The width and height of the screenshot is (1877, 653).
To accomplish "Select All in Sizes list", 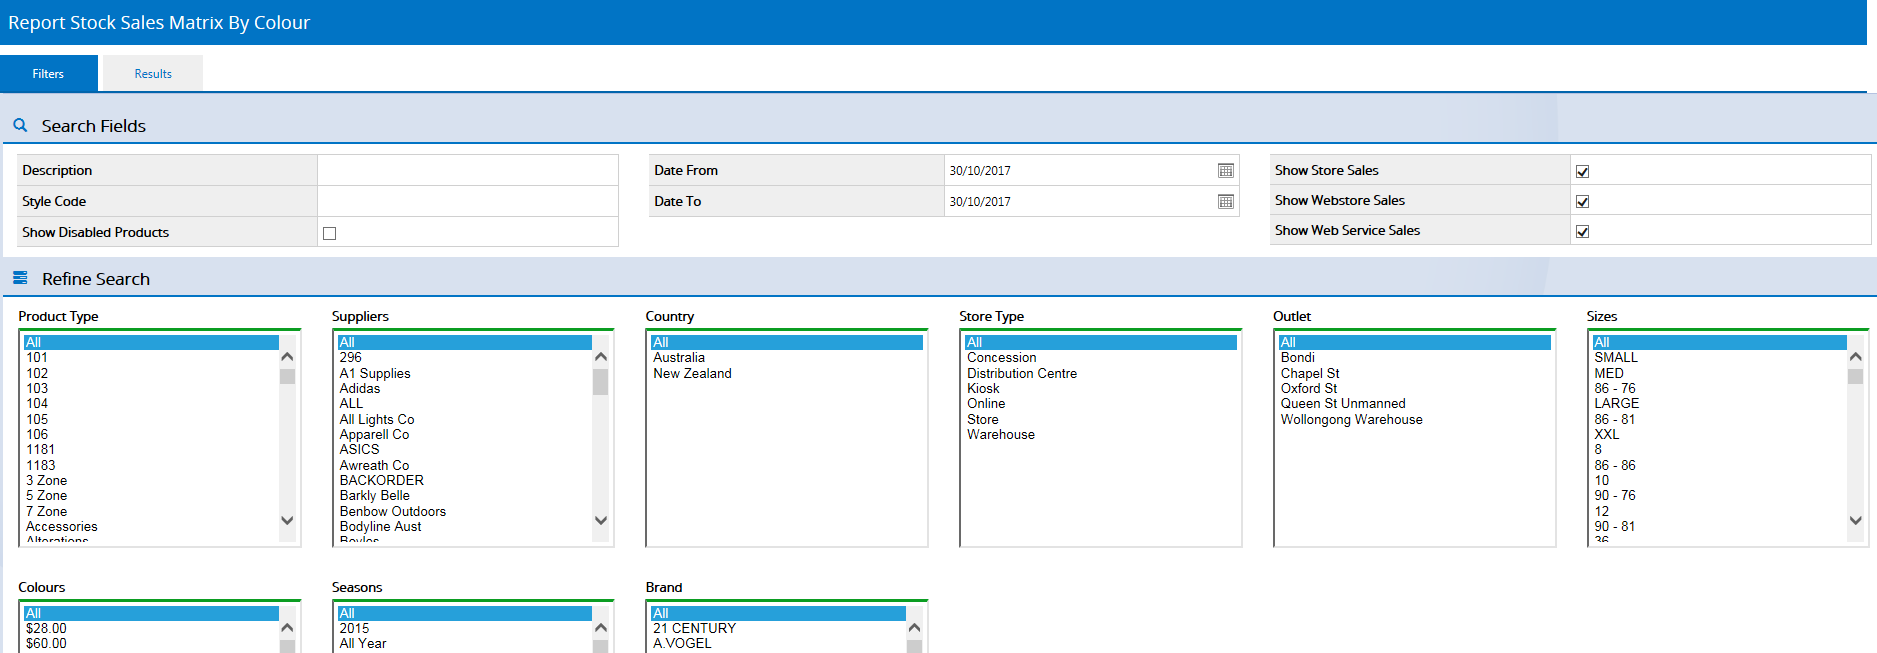I will click(x=1719, y=342).
